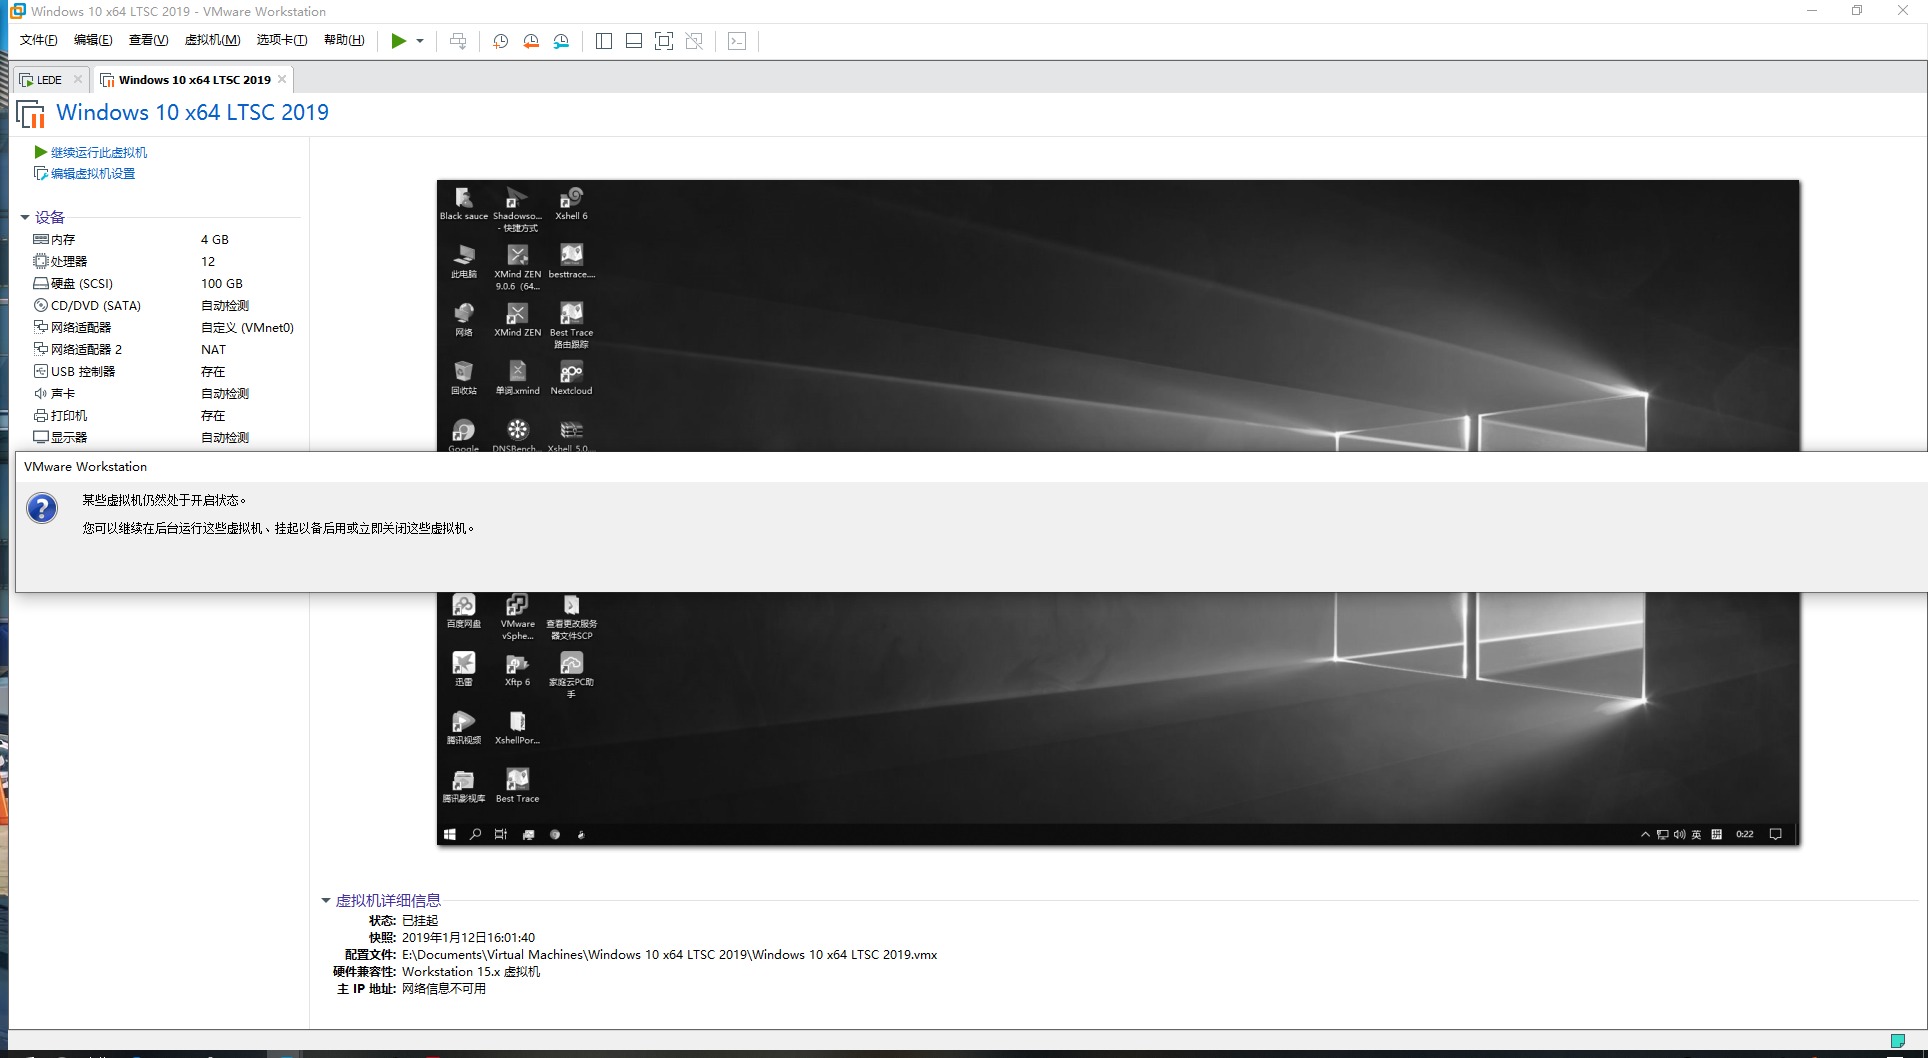Screen dimensions: 1928x1058
Task: Click the green power-on play icon
Action: coord(398,41)
